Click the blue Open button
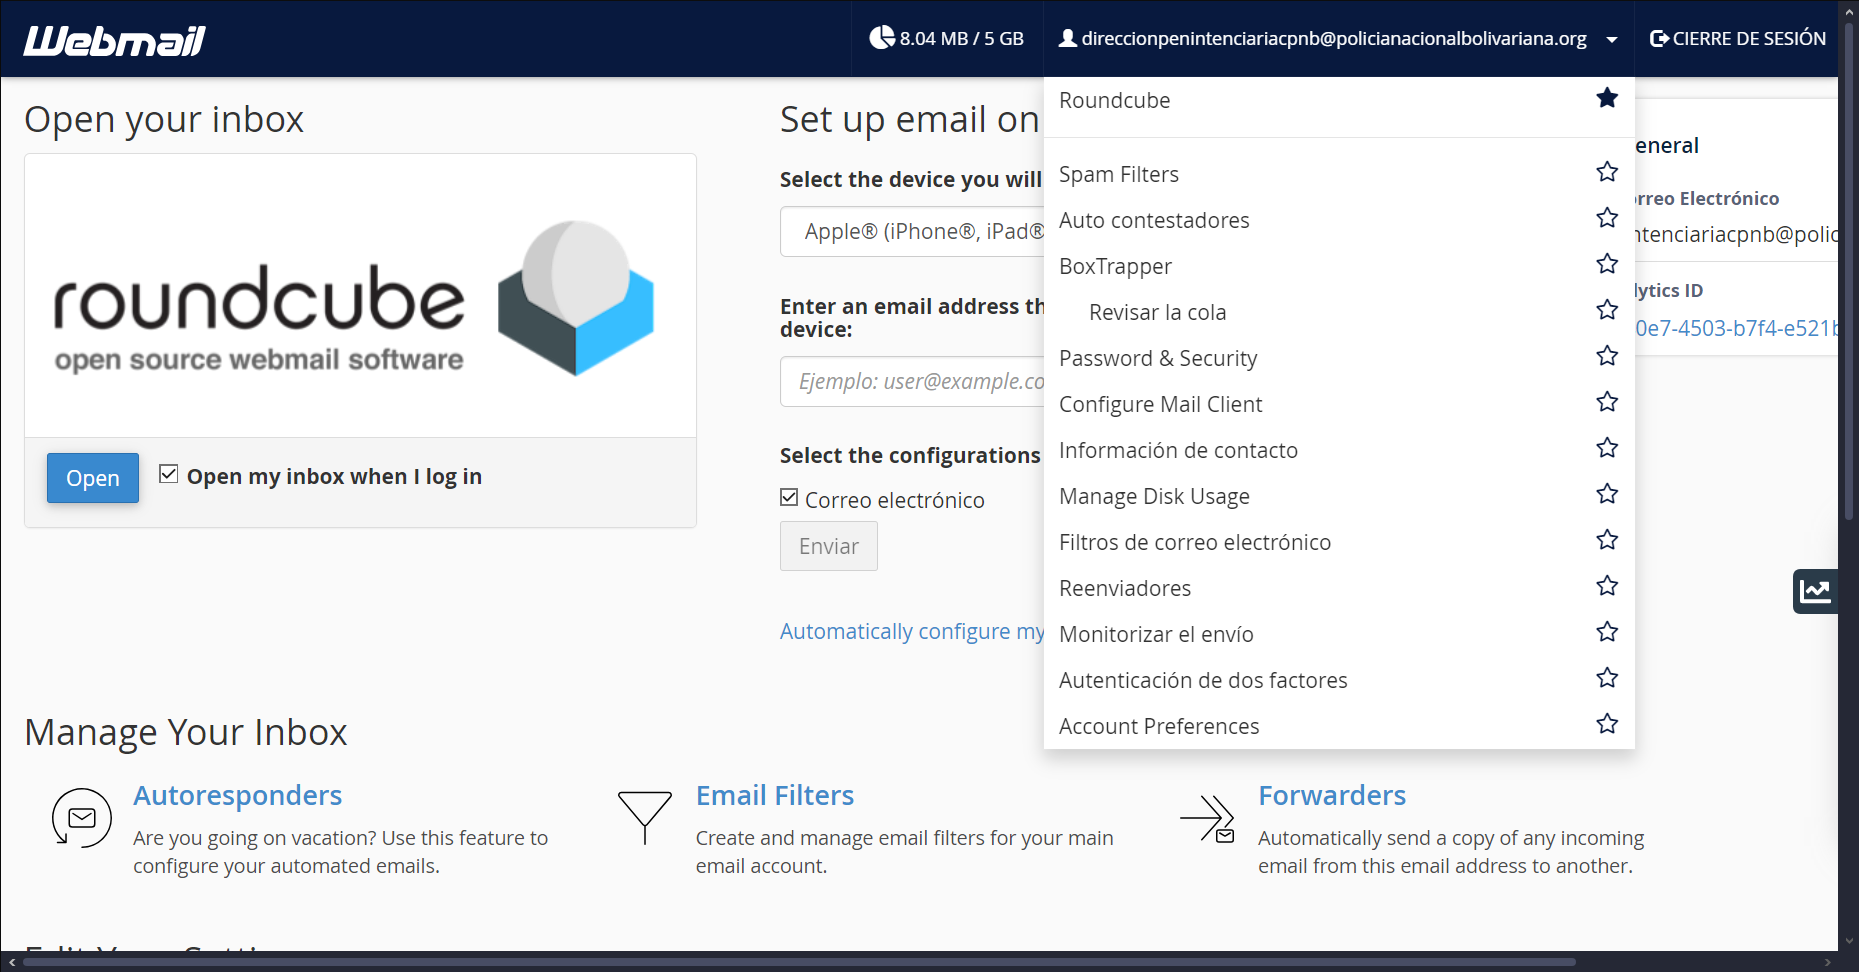This screenshot has width=1859, height=972. (x=93, y=478)
